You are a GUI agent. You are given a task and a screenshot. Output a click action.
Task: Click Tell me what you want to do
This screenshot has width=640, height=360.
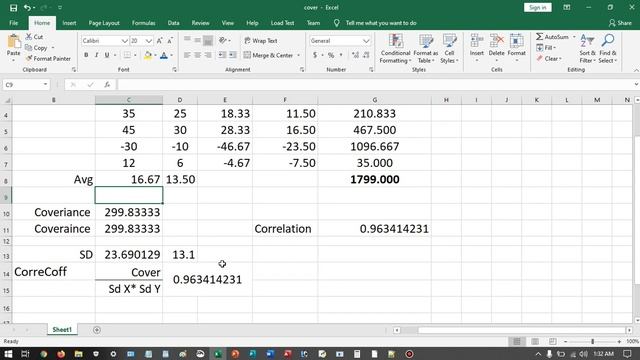pos(381,23)
